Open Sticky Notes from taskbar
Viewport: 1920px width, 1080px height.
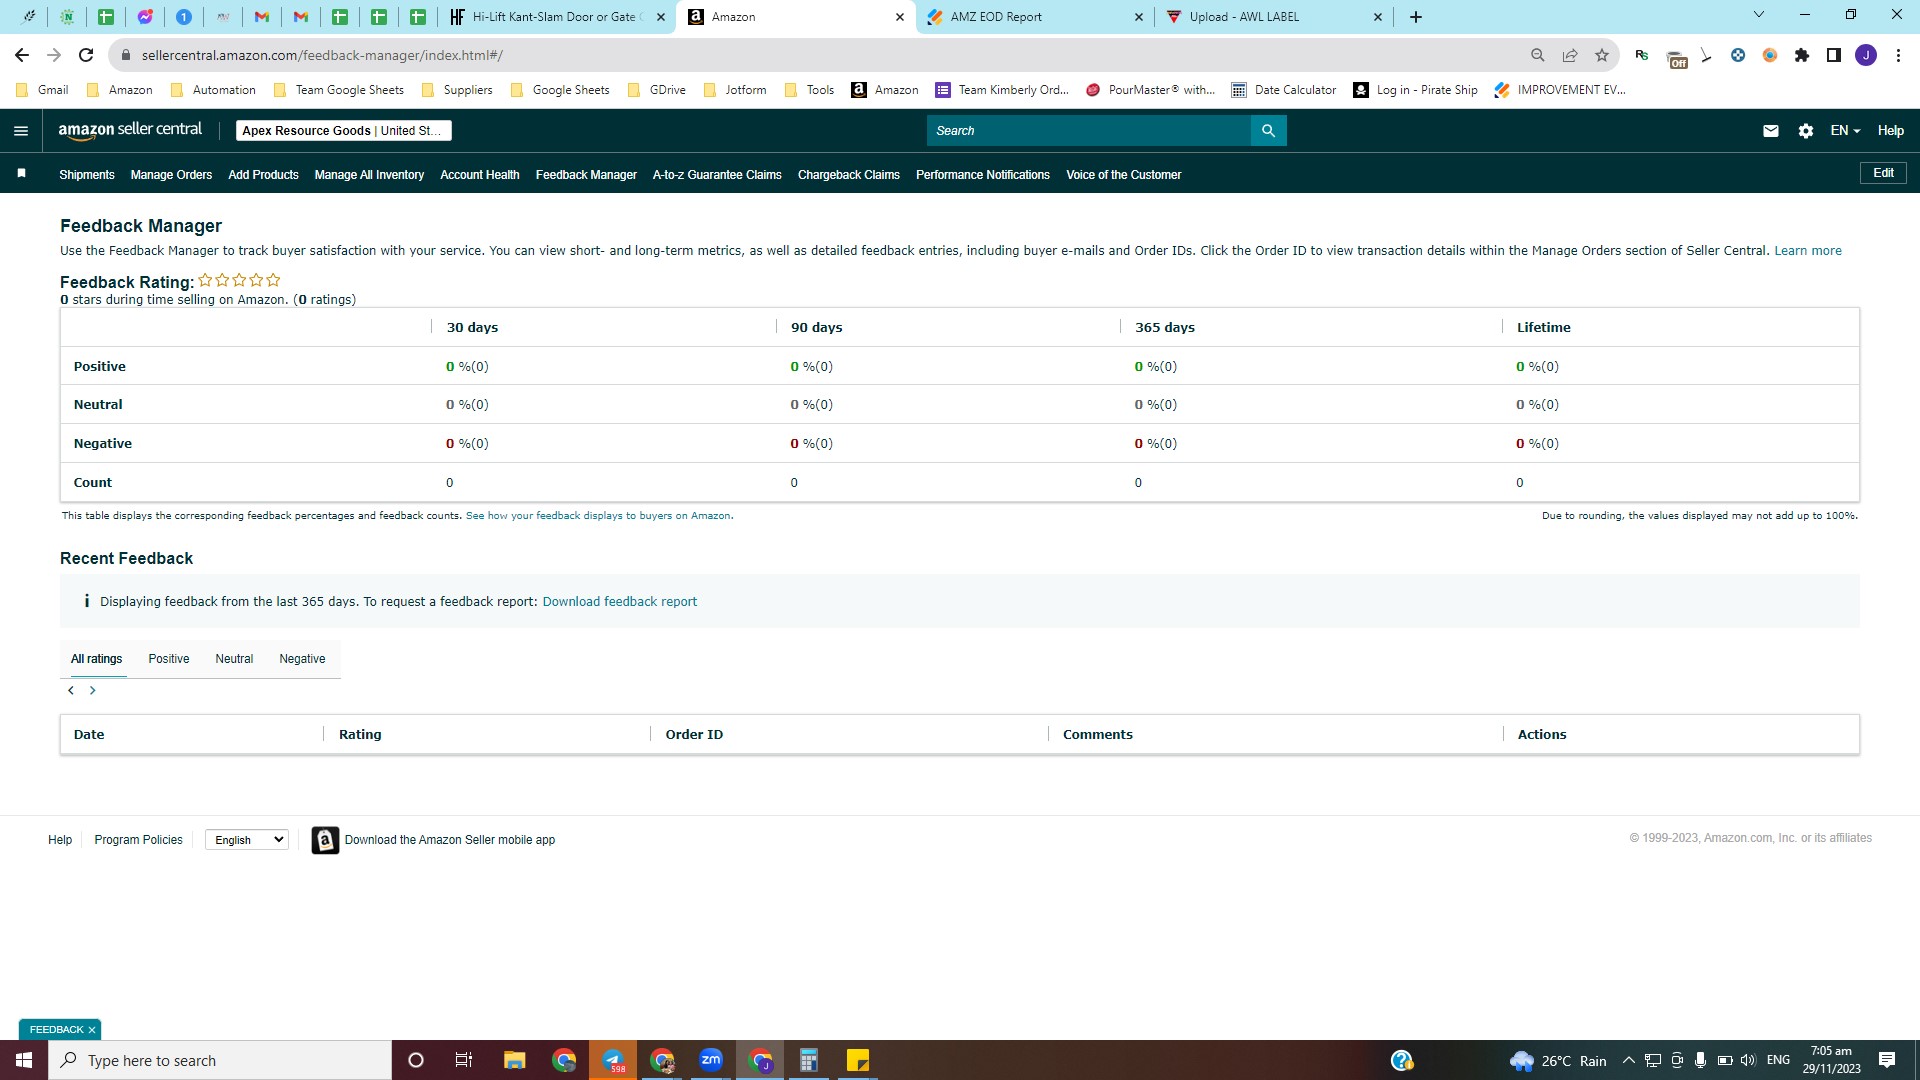[858, 1060]
